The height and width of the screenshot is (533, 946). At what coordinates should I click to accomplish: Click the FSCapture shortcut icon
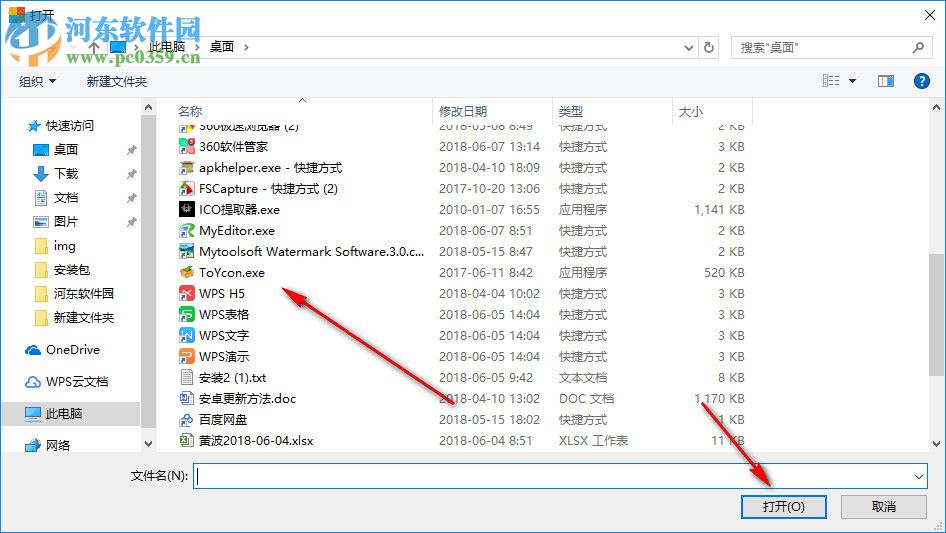186,188
